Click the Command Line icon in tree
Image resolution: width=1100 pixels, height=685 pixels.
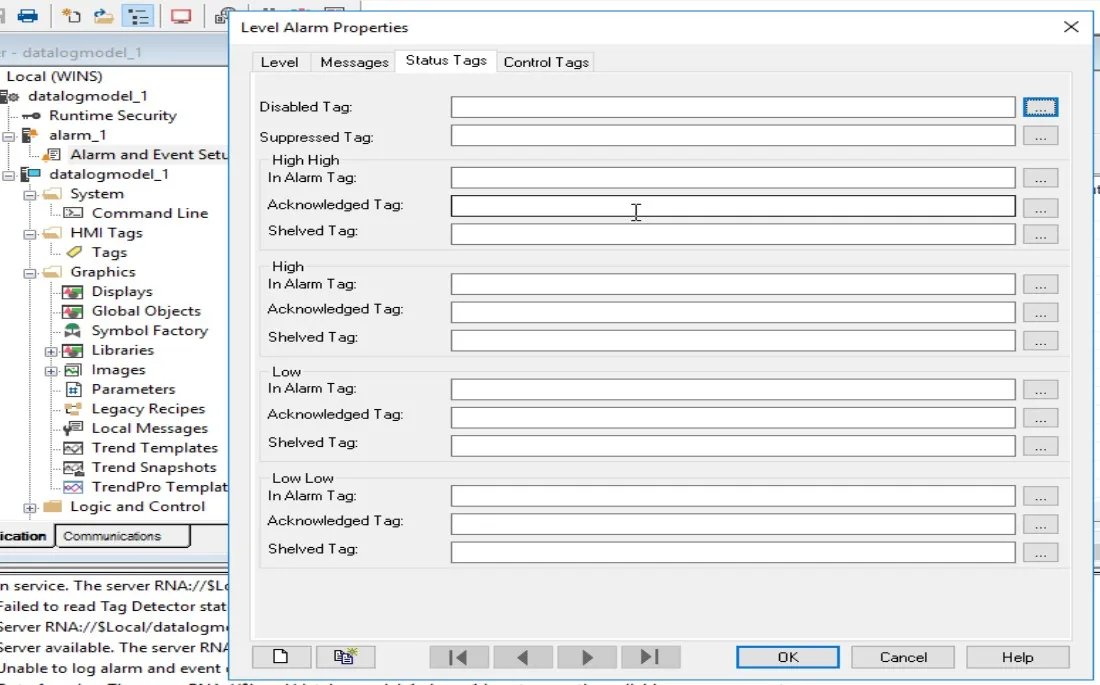73,213
